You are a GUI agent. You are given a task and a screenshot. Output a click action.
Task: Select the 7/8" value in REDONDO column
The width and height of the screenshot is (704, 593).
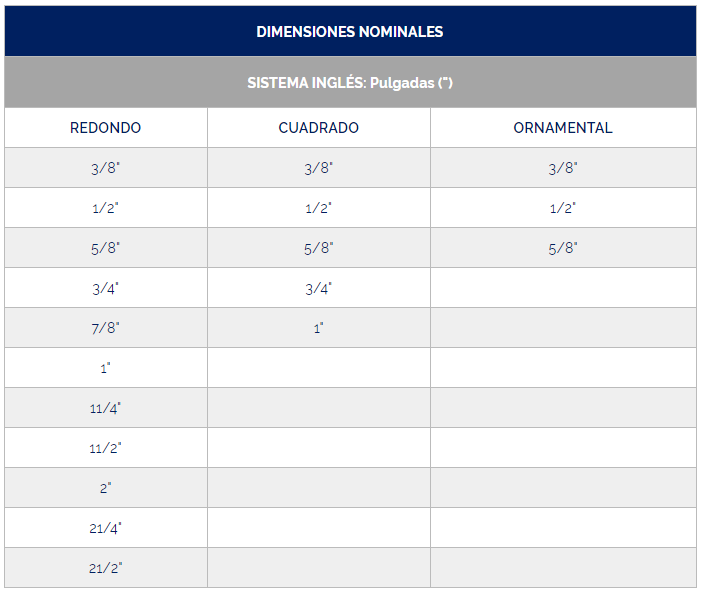click(105, 328)
